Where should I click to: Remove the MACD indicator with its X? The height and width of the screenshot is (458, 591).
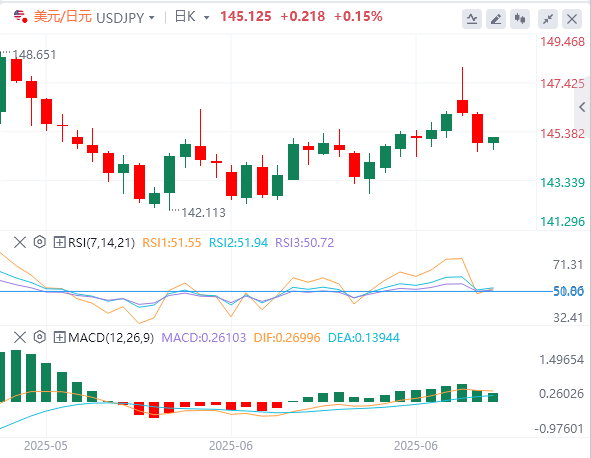(20, 337)
